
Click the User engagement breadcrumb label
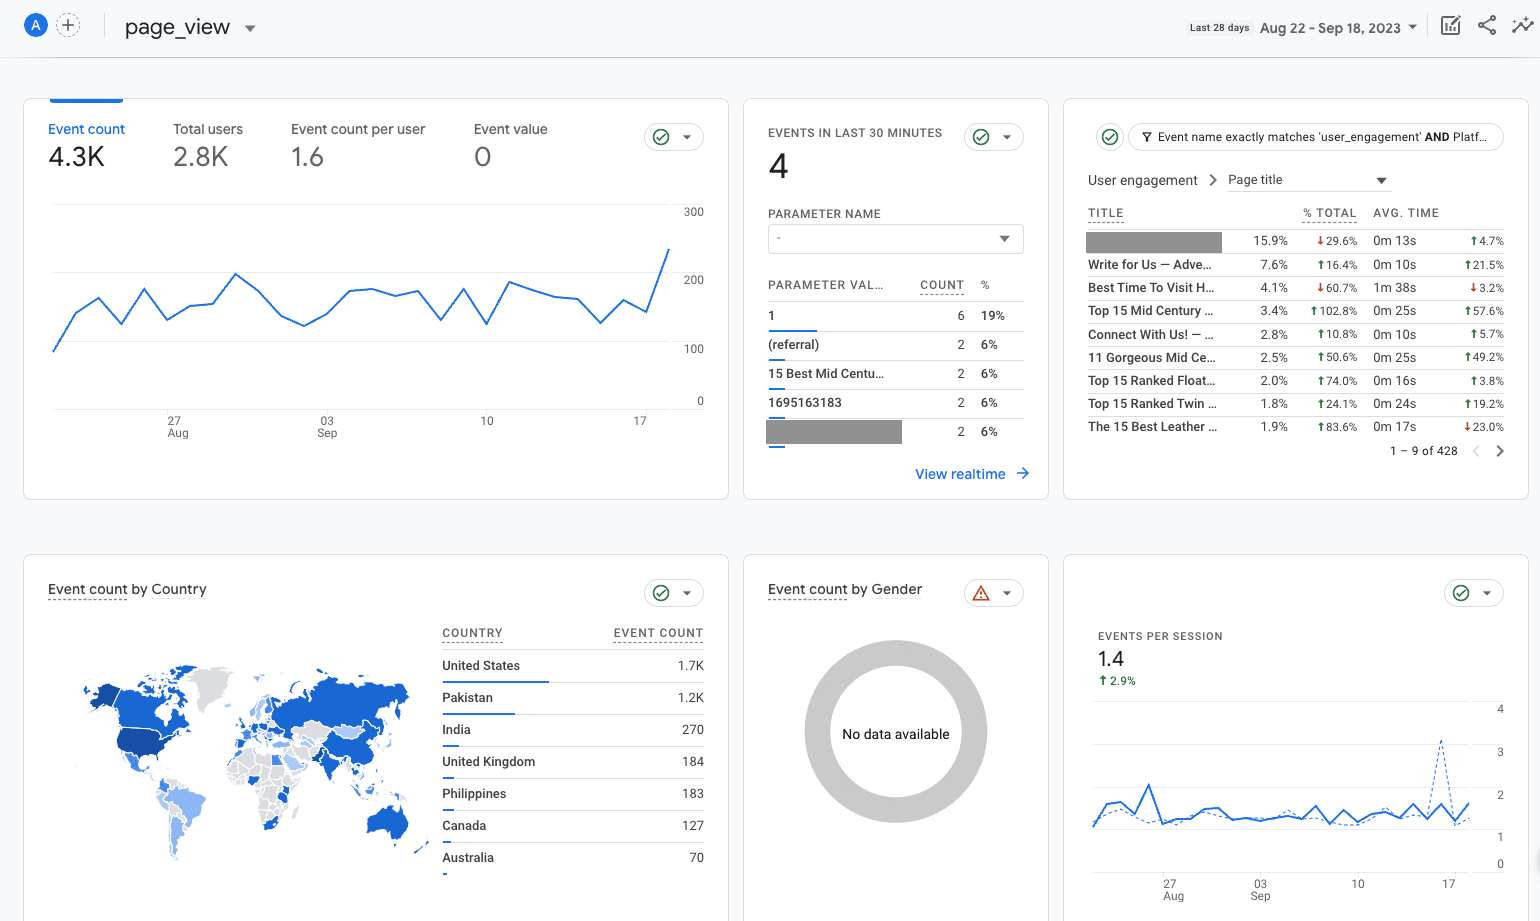pyautogui.click(x=1142, y=180)
